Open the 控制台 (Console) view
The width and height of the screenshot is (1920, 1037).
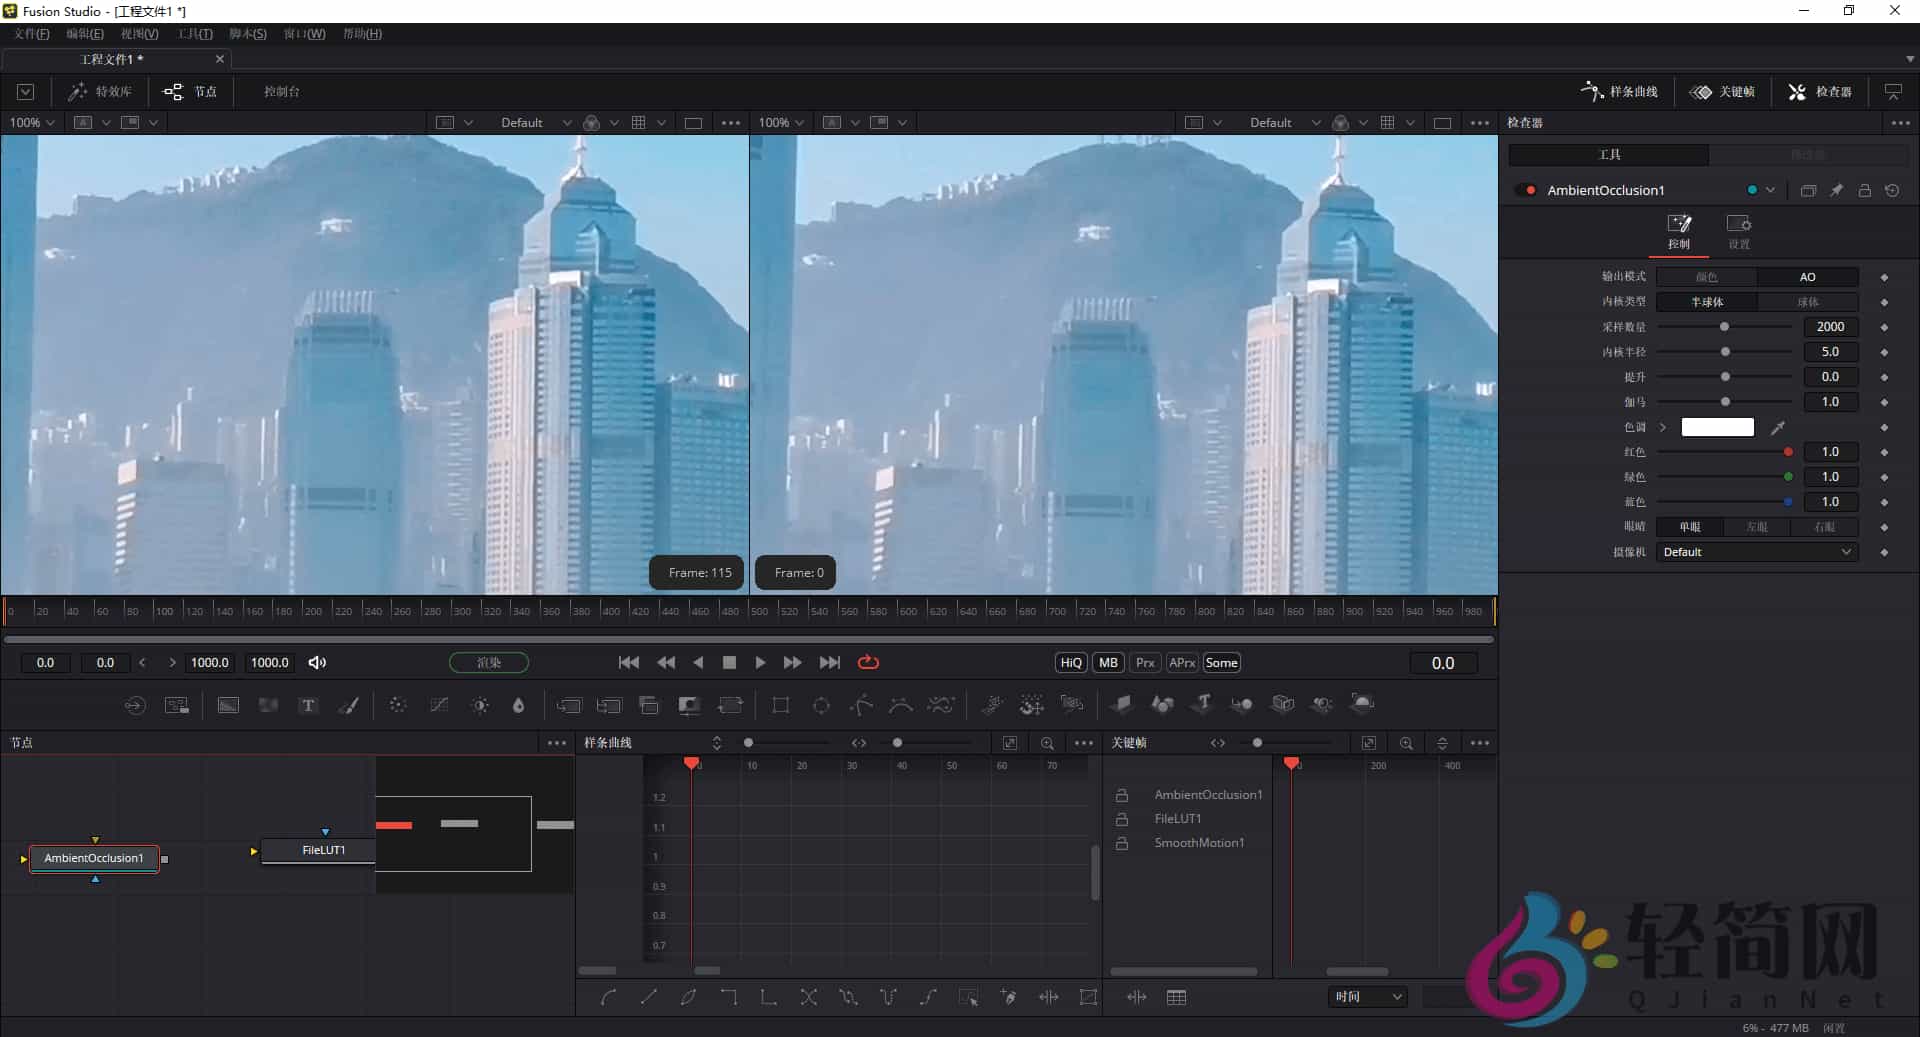(280, 91)
